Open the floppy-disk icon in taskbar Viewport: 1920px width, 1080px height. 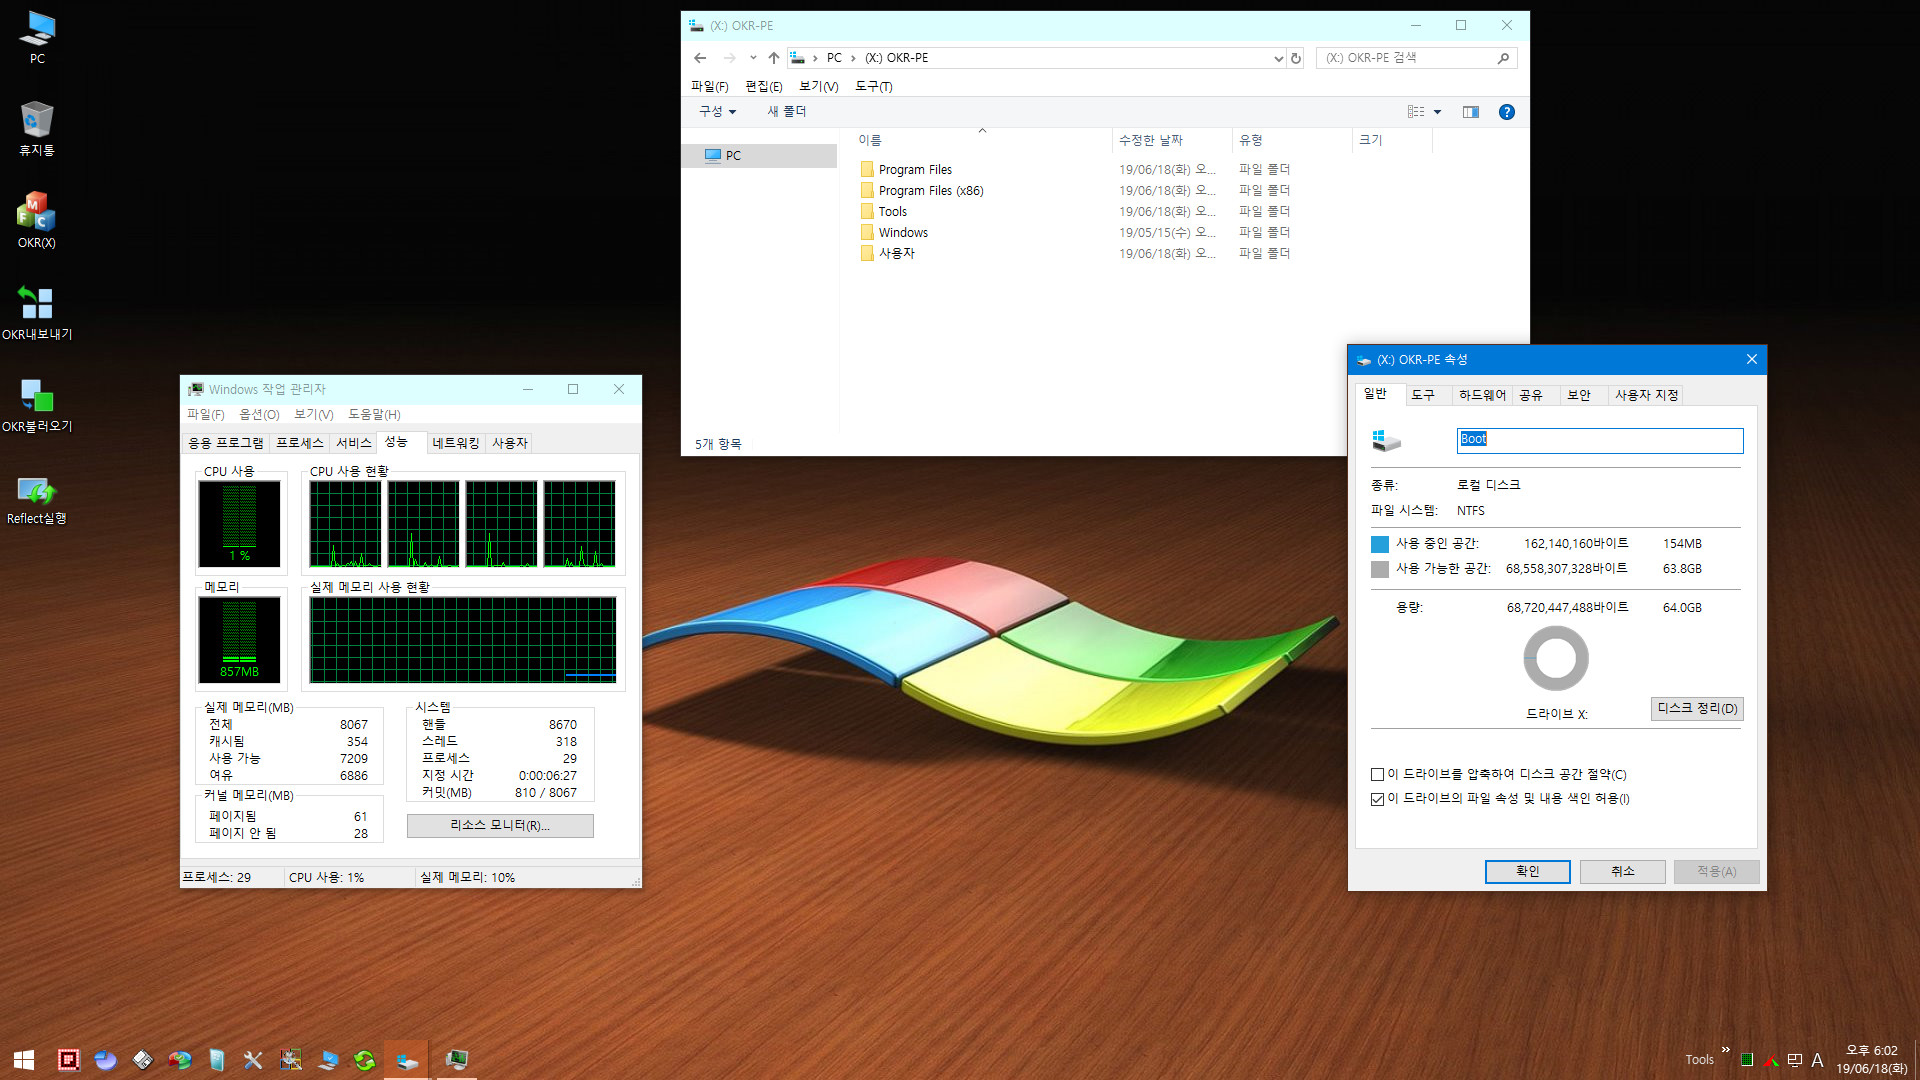click(x=142, y=1060)
